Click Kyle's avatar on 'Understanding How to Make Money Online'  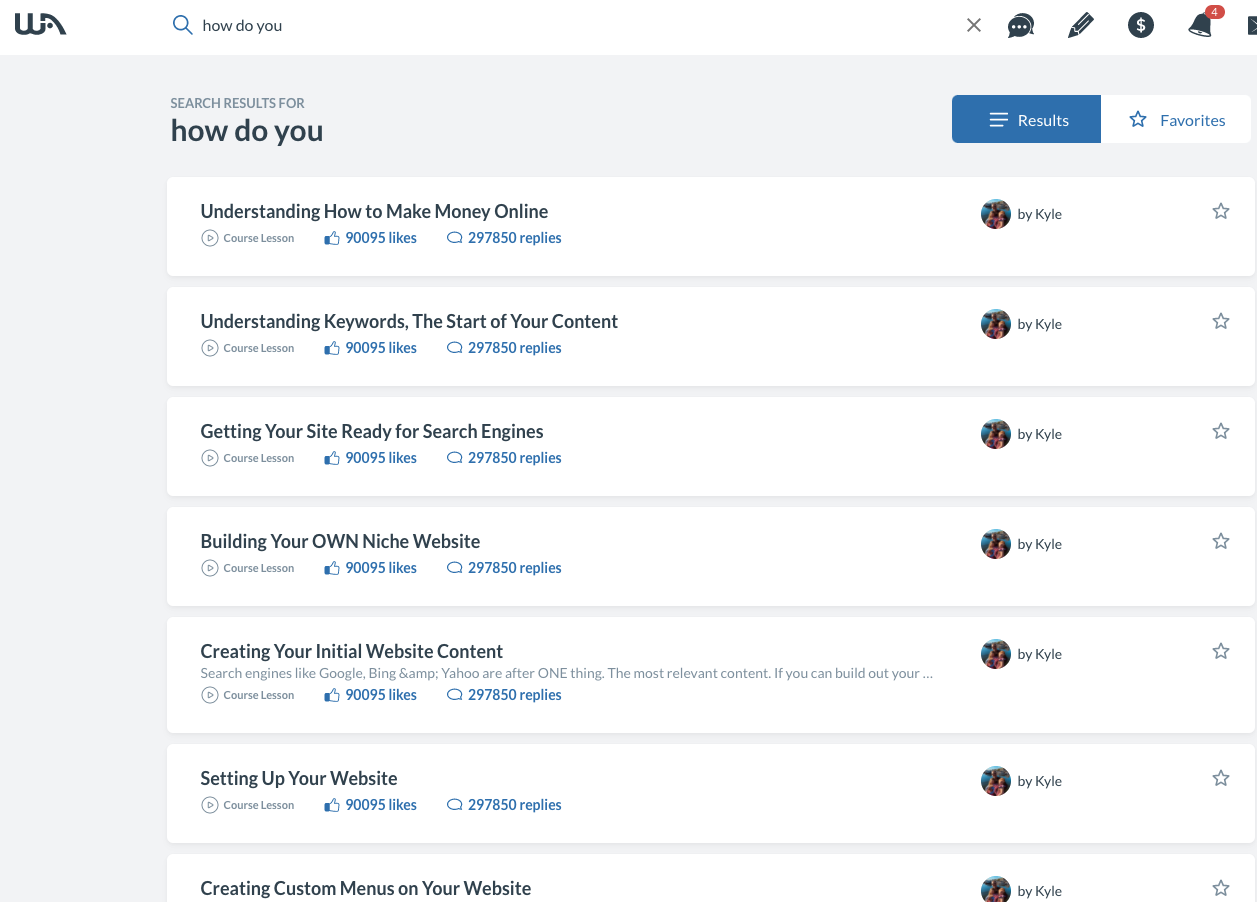click(x=996, y=214)
